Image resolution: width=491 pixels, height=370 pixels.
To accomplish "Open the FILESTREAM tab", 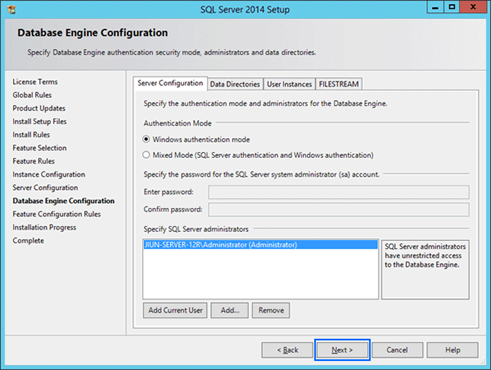I will 339,84.
